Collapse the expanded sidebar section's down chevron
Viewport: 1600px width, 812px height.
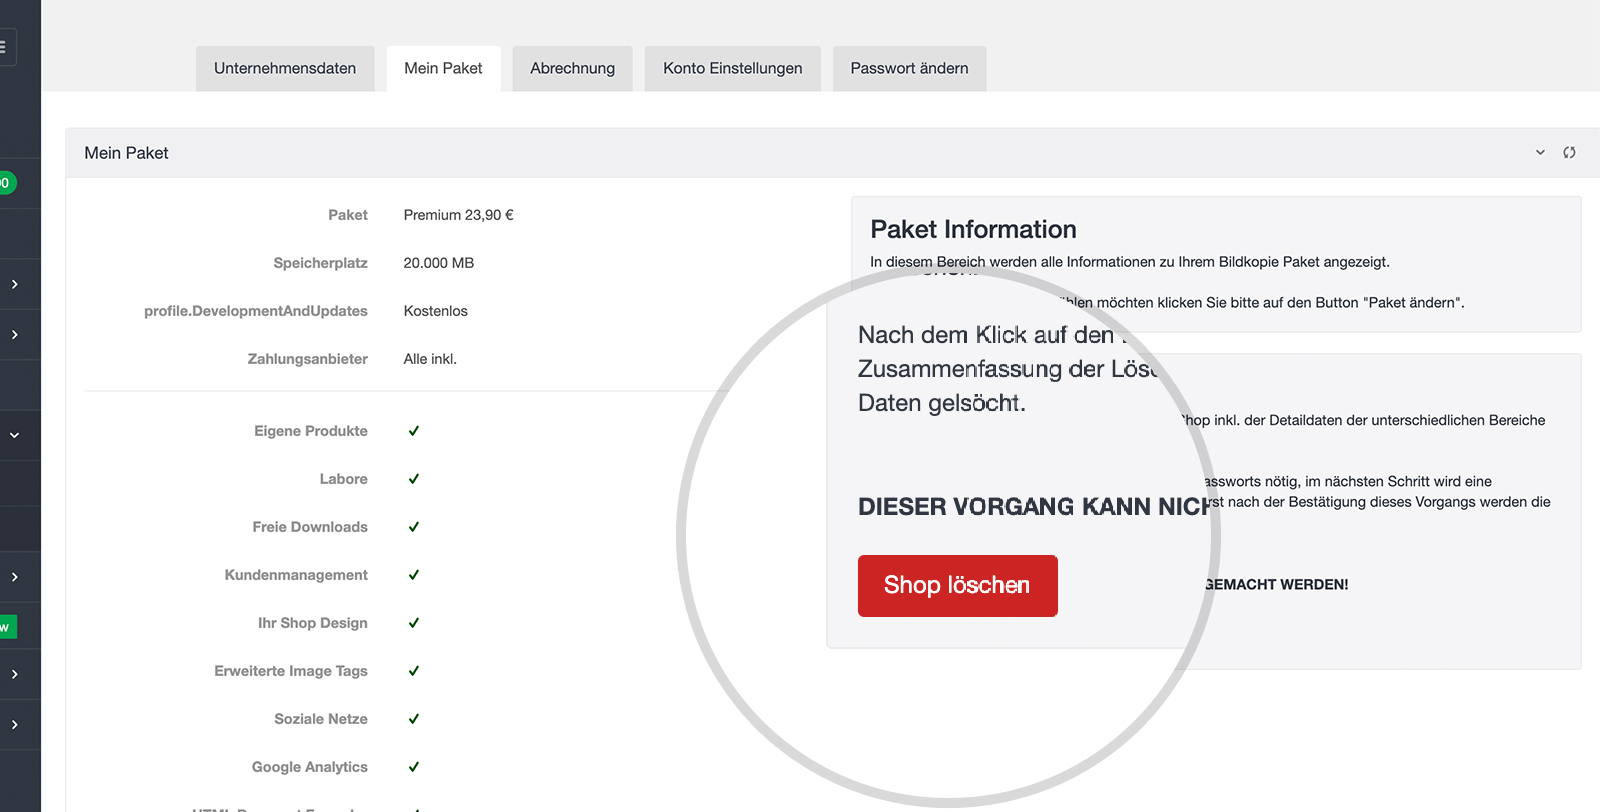tap(15, 435)
